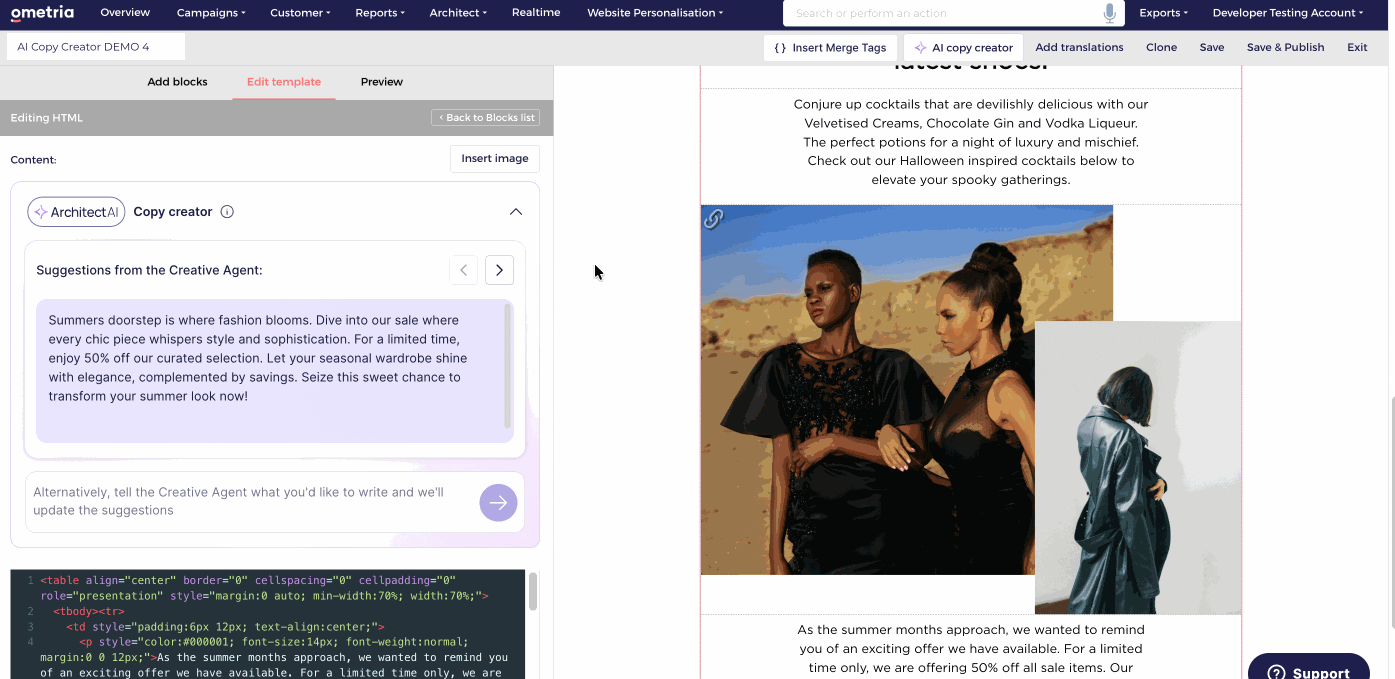Expand the Developer Testing Account menu
This screenshot has height=679, width=1395.
point(1288,13)
